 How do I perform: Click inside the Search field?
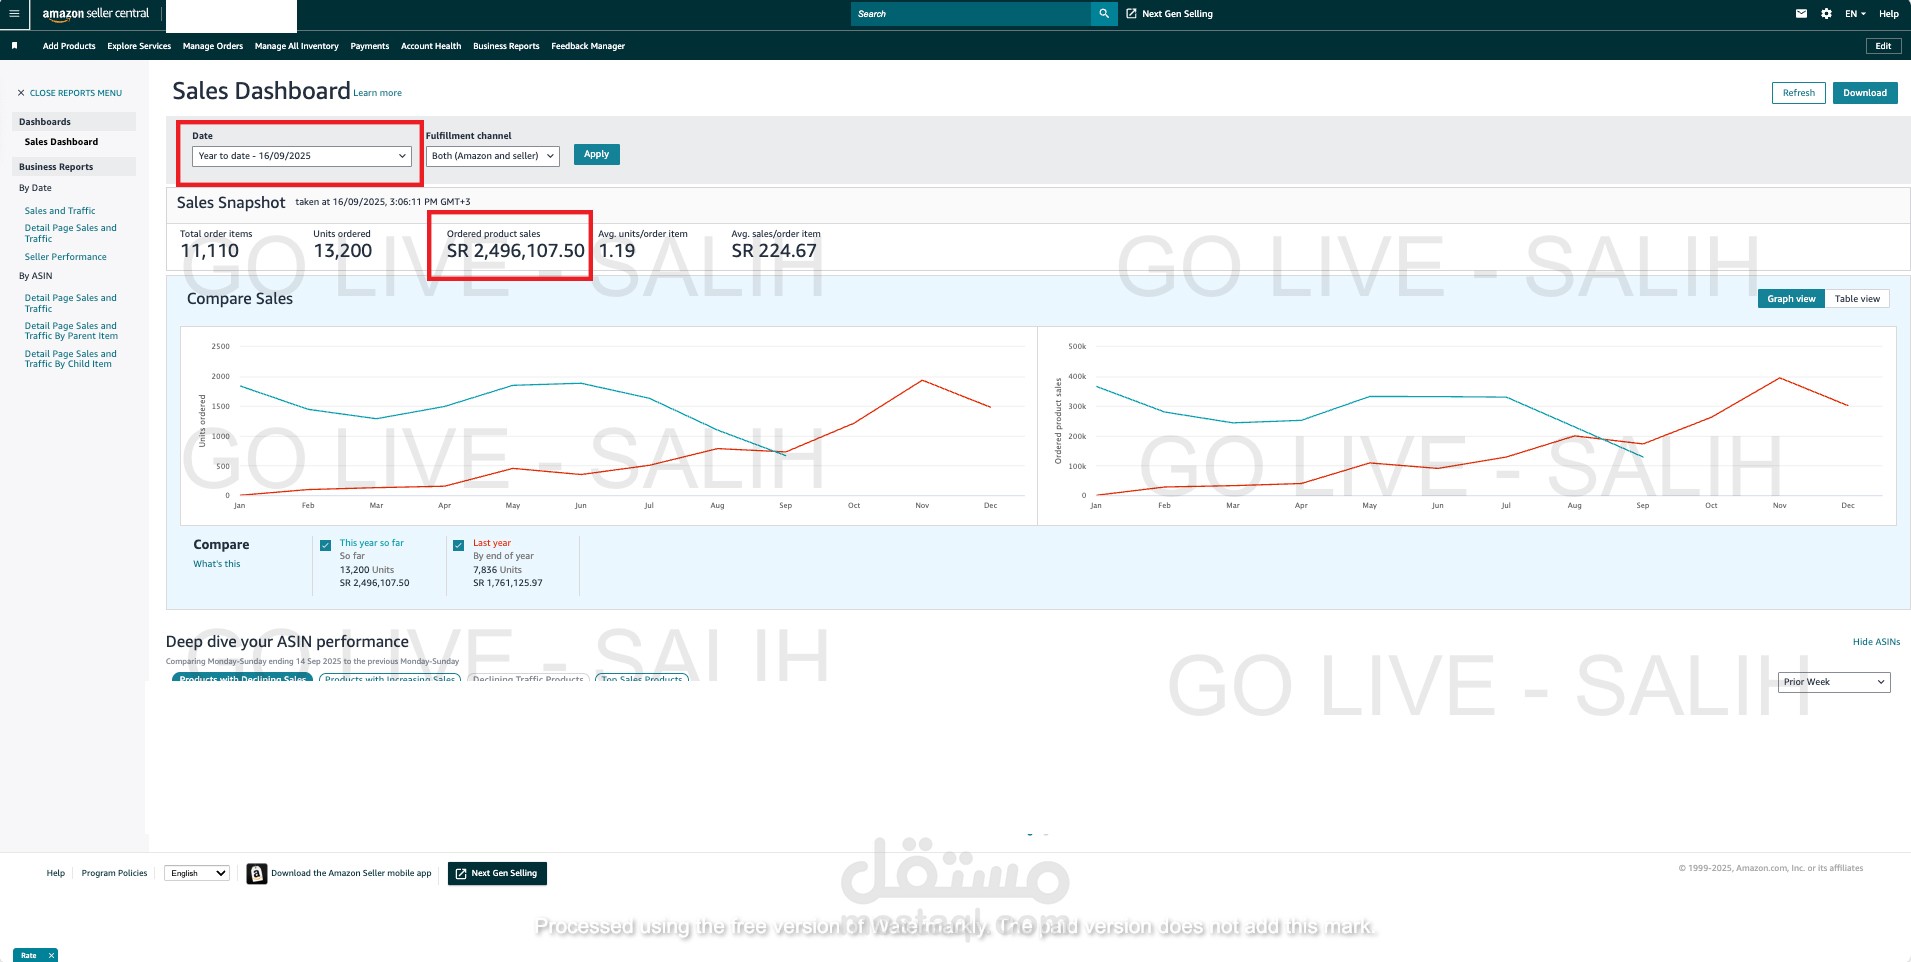pyautogui.click(x=971, y=14)
